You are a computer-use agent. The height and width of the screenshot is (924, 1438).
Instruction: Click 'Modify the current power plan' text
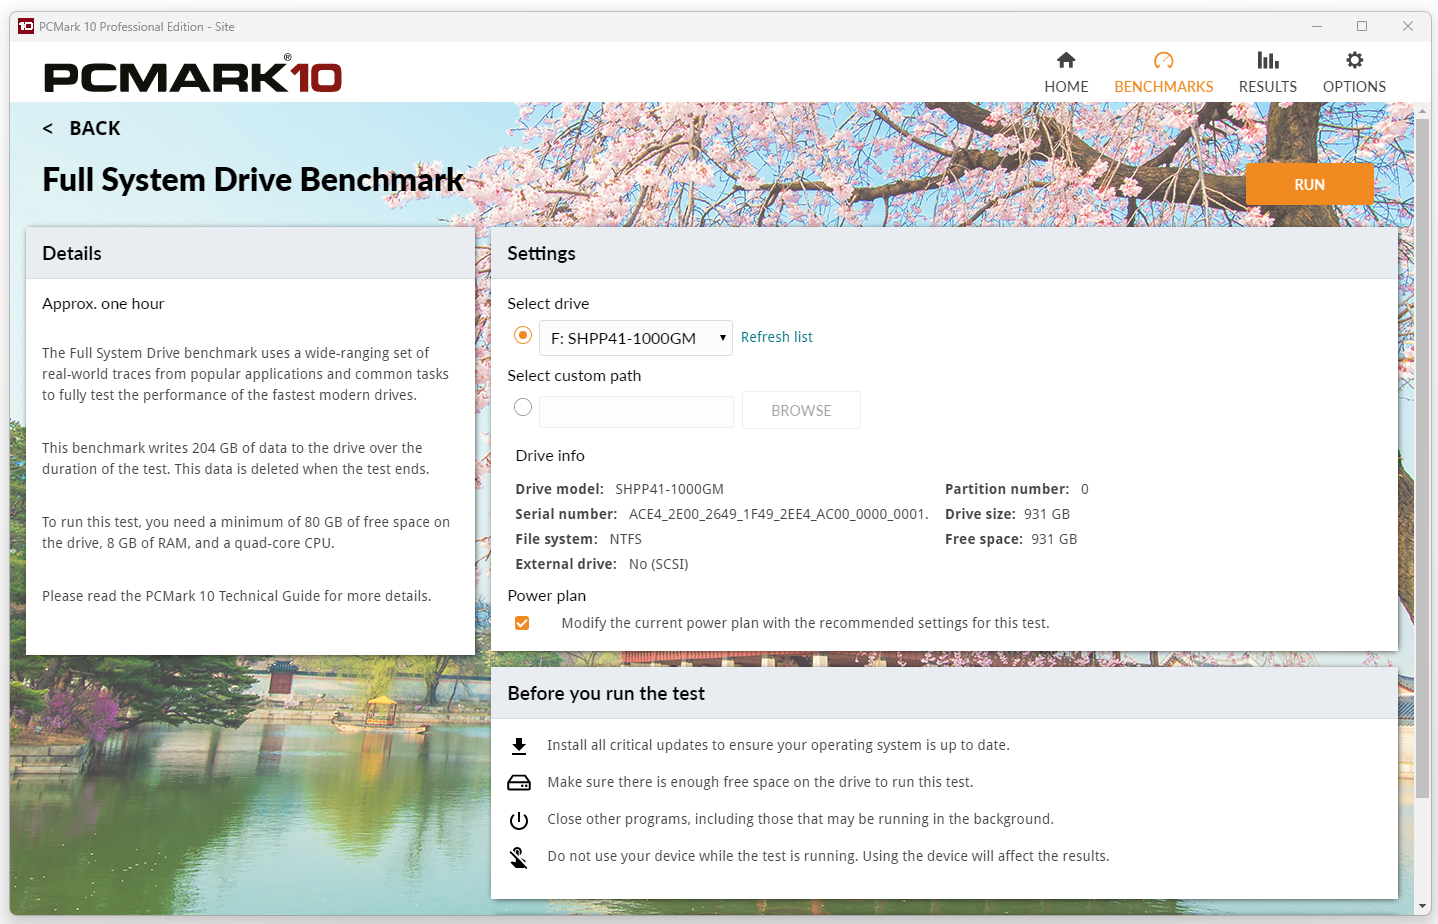point(805,623)
